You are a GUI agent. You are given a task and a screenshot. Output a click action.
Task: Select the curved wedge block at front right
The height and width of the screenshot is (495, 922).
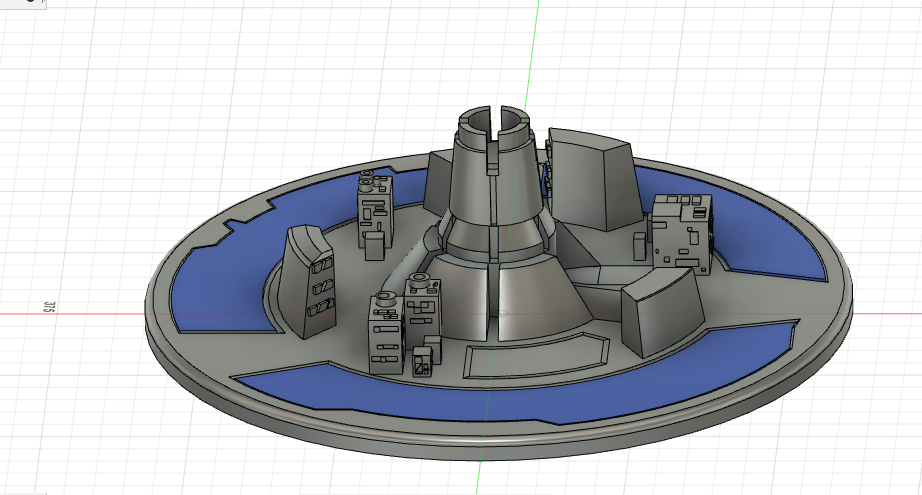[x=662, y=312]
